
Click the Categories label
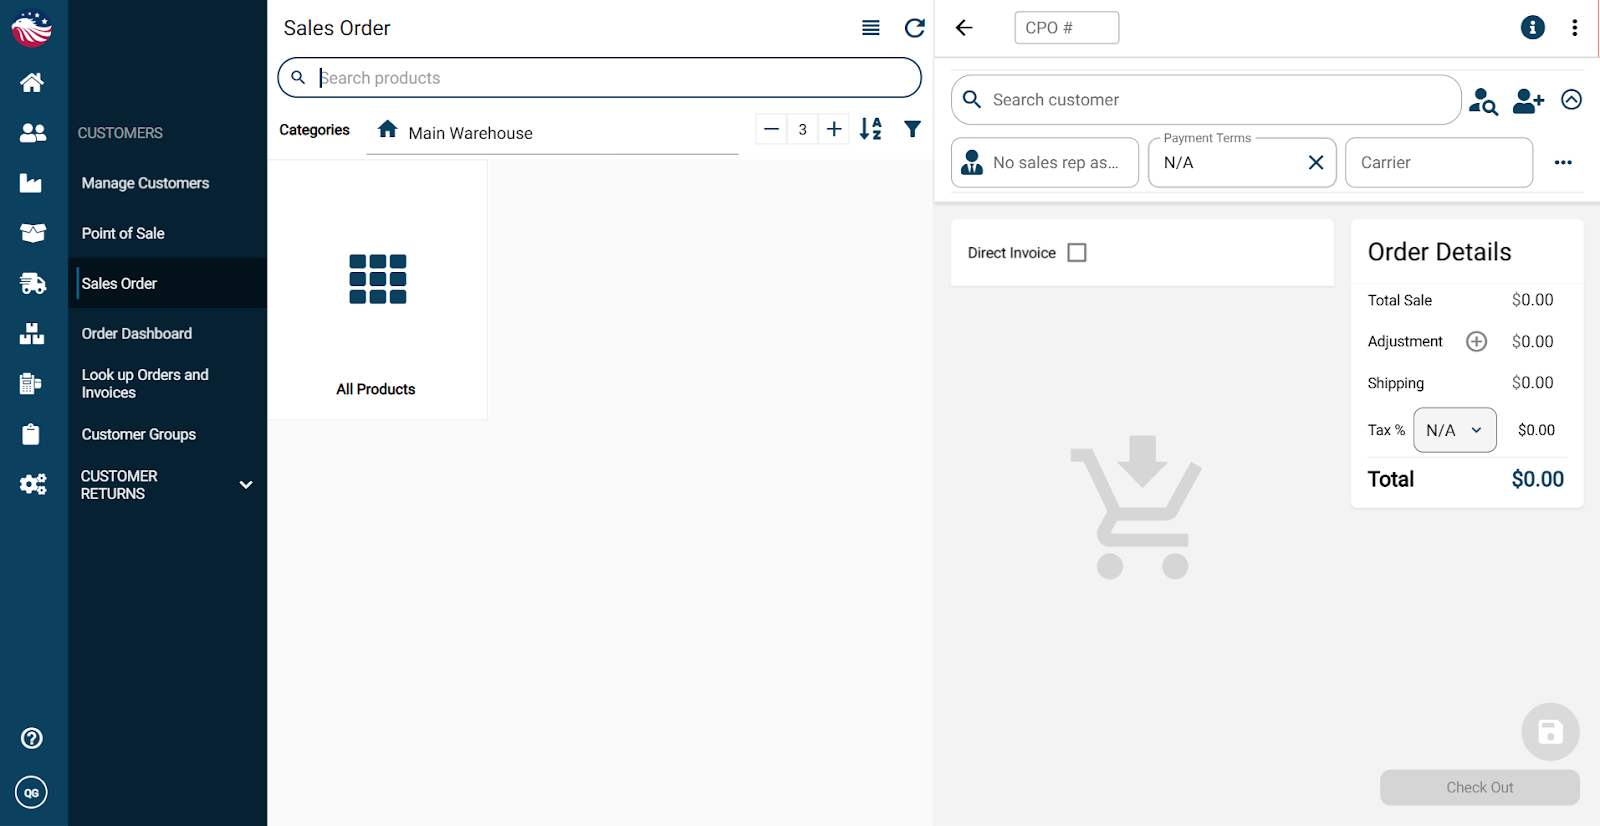[314, 130]
